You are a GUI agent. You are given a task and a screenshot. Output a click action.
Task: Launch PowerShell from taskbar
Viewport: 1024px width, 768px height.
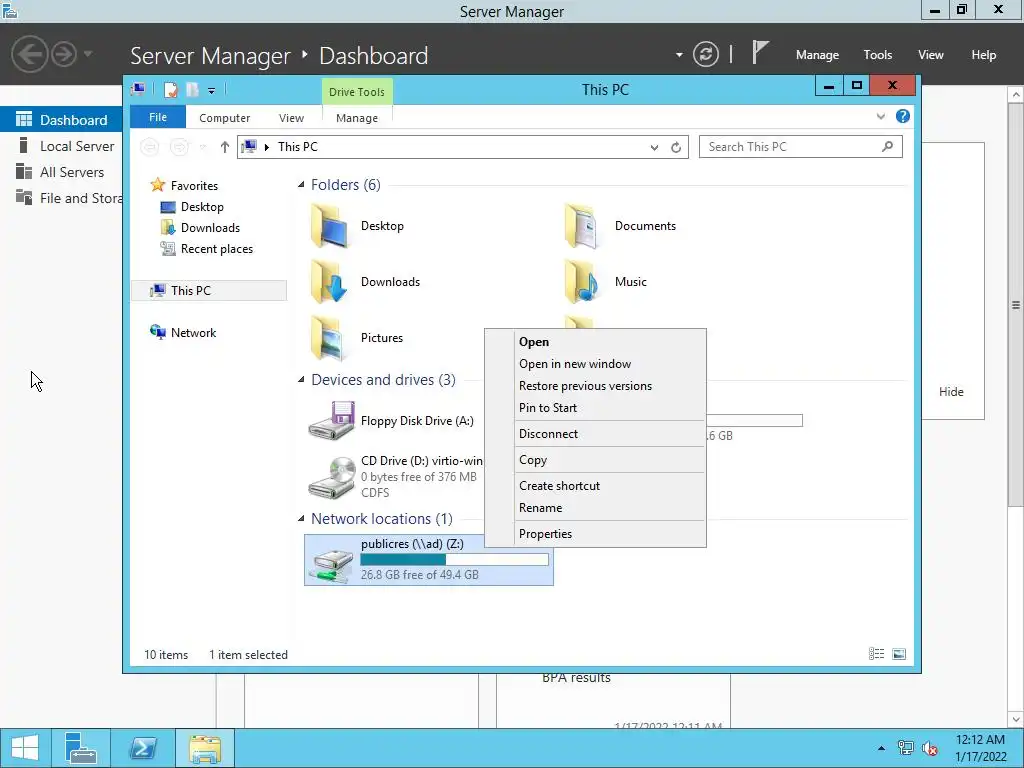click(x=142, y=748)
